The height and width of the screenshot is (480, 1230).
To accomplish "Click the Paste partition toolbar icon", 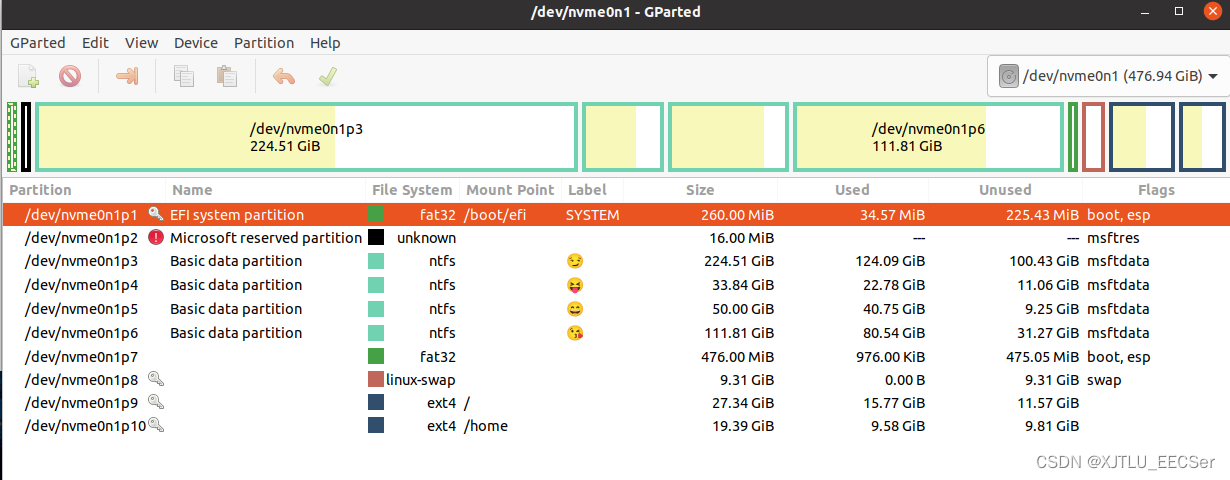I will coord(227,76).
